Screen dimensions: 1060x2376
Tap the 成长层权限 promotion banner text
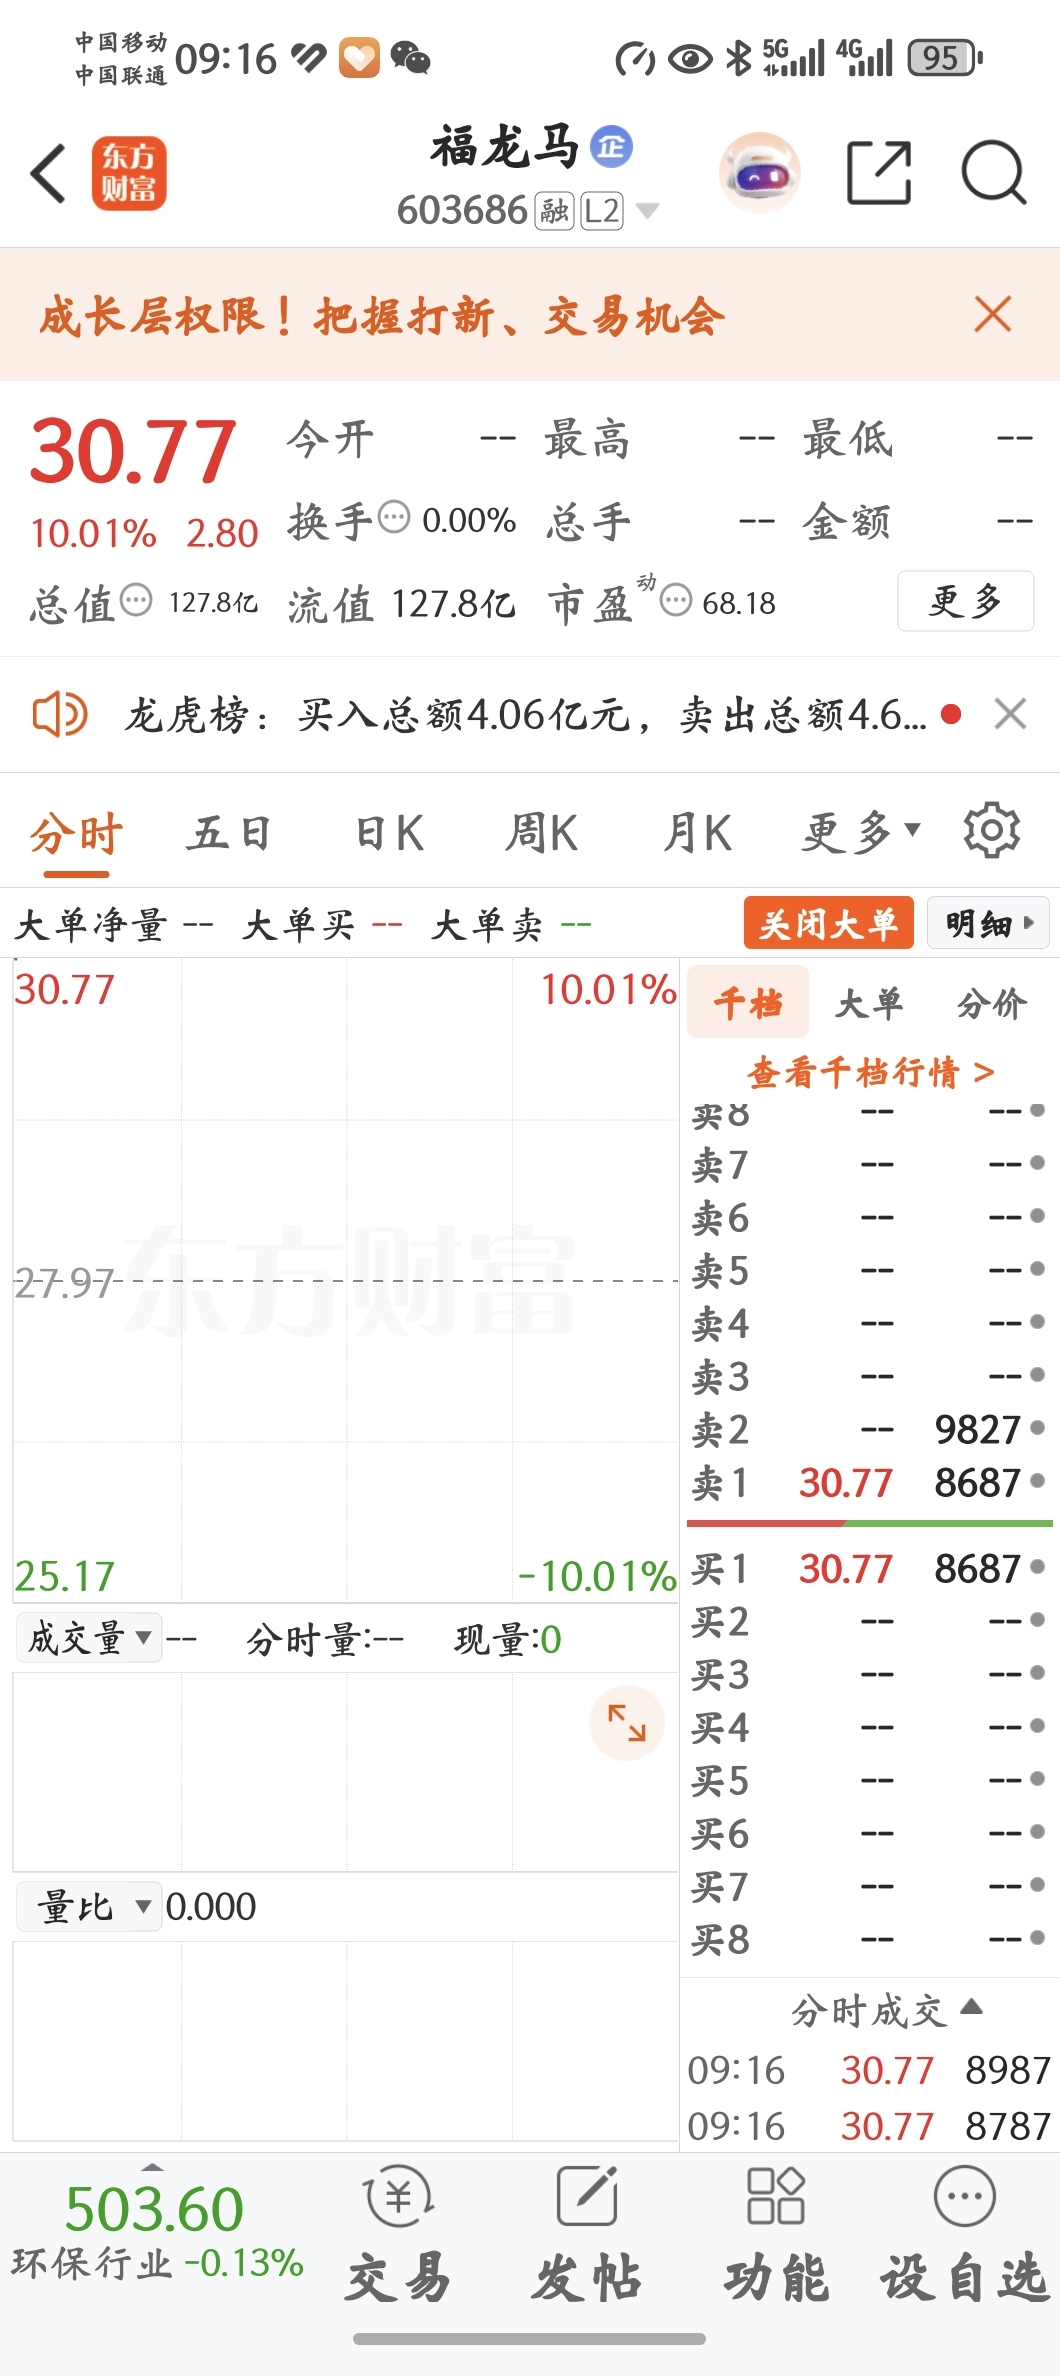(x=382, y=315)
